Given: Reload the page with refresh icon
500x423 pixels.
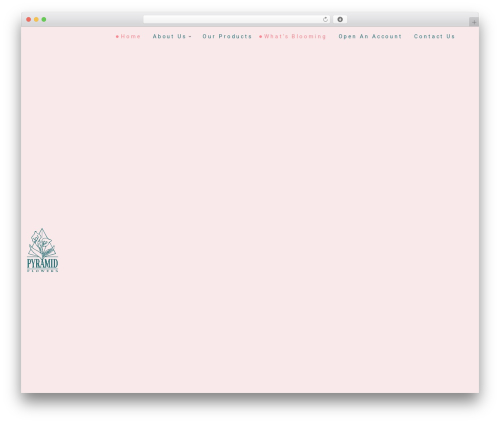Looking at the screenshot, I should (x=325, y=19).
